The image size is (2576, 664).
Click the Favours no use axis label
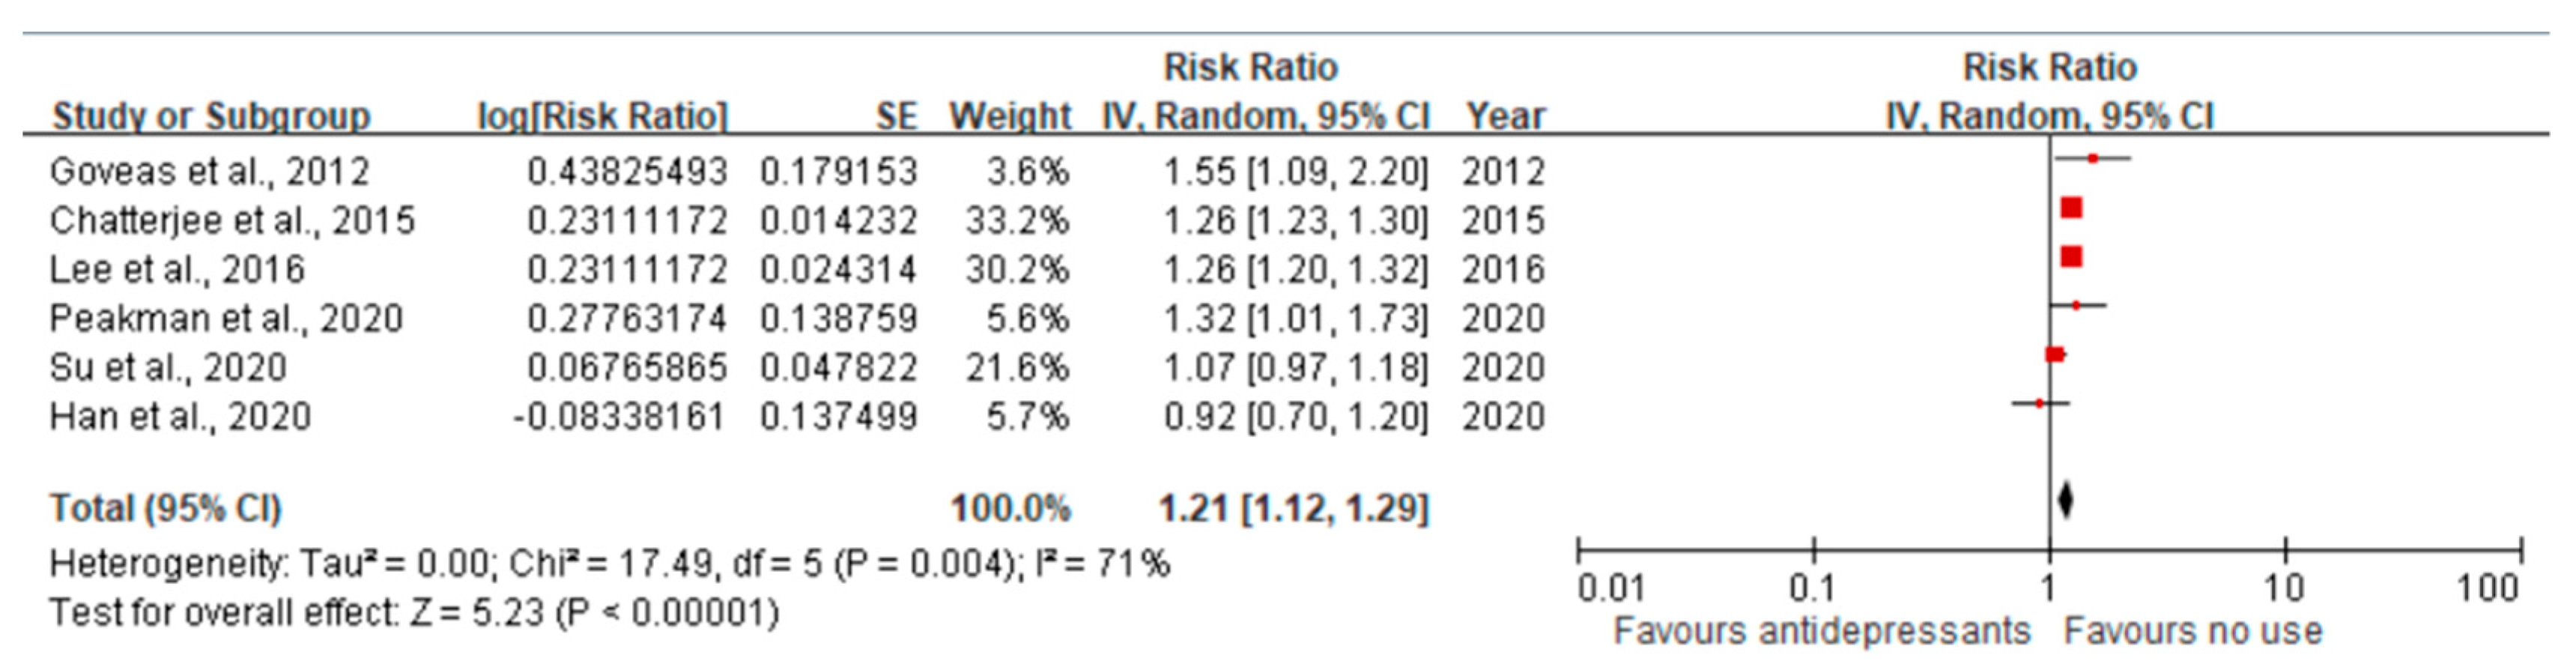[2193, 632]
